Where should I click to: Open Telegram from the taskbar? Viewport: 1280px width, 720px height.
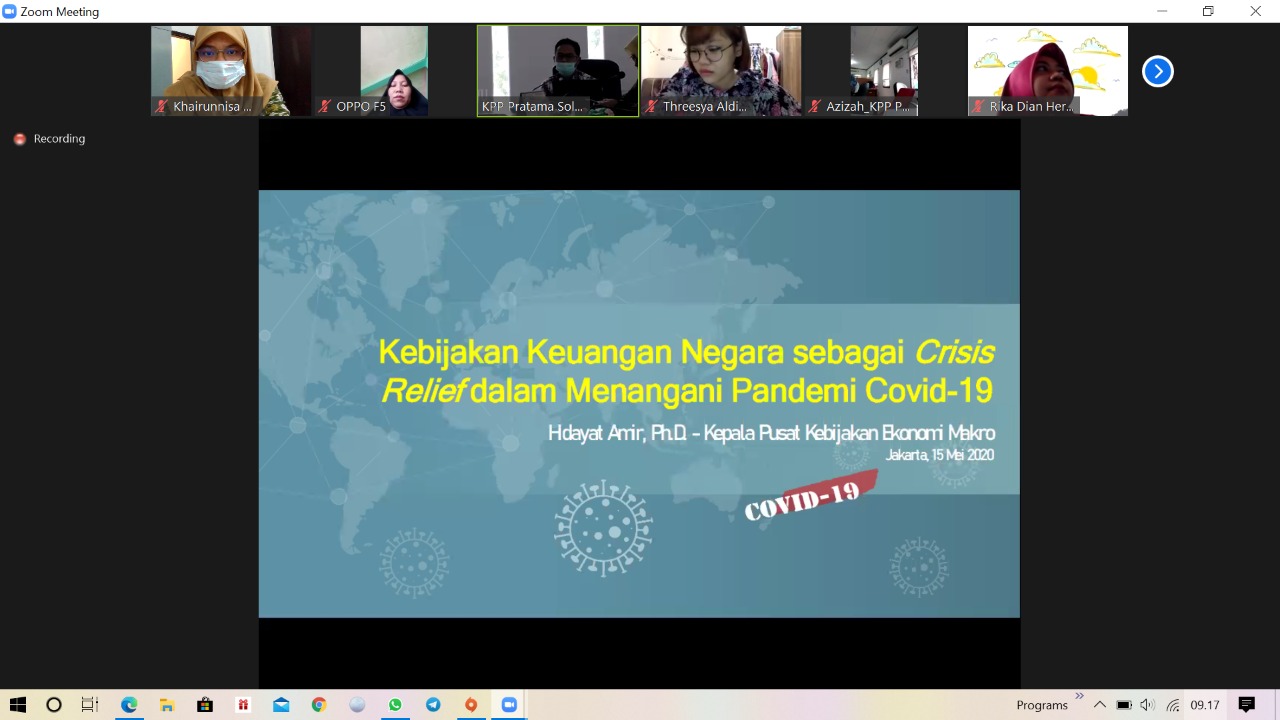pyautogui.click(x=433, y=705)
